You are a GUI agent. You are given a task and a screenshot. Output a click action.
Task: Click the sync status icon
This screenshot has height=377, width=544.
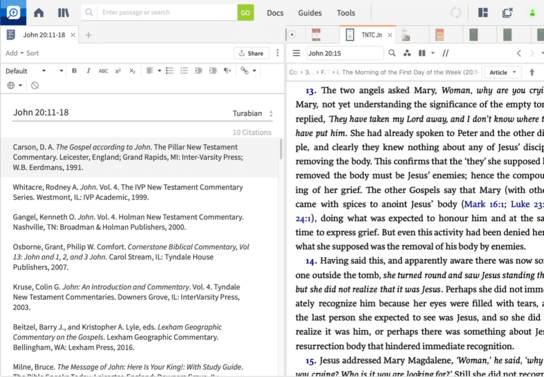(x=456, y=13)
